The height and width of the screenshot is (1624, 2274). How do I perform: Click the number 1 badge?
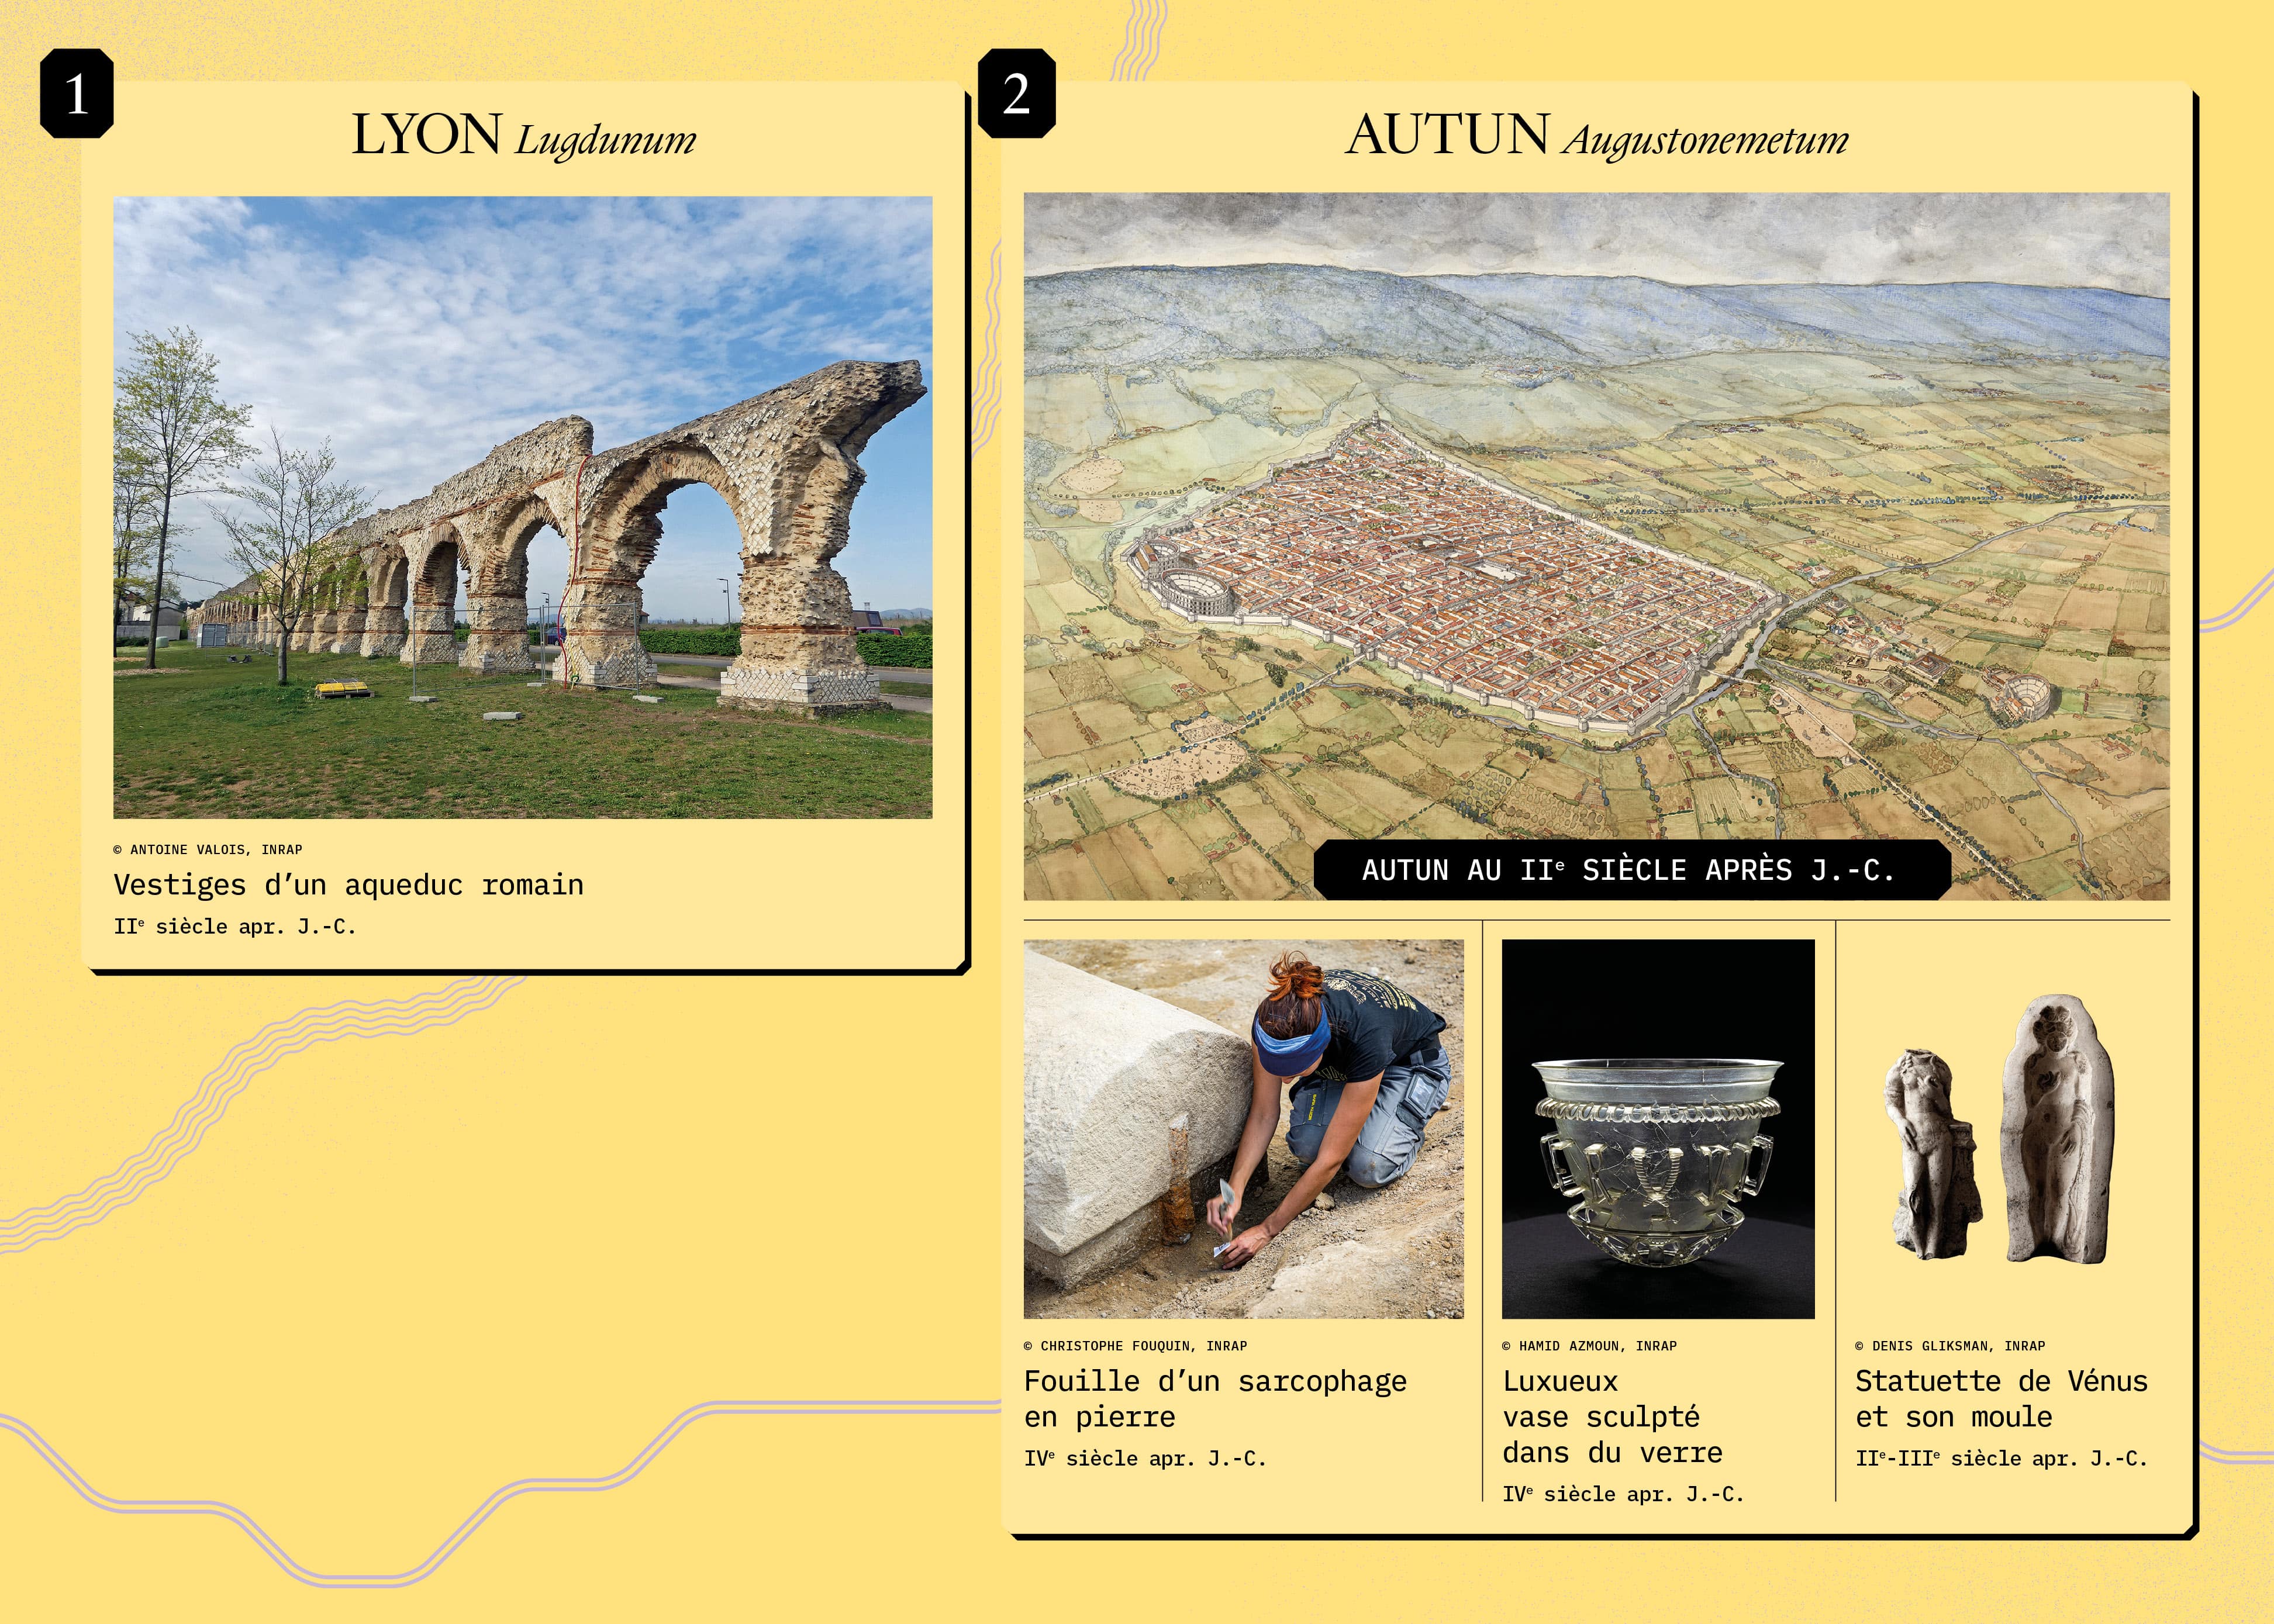[77, 93]
